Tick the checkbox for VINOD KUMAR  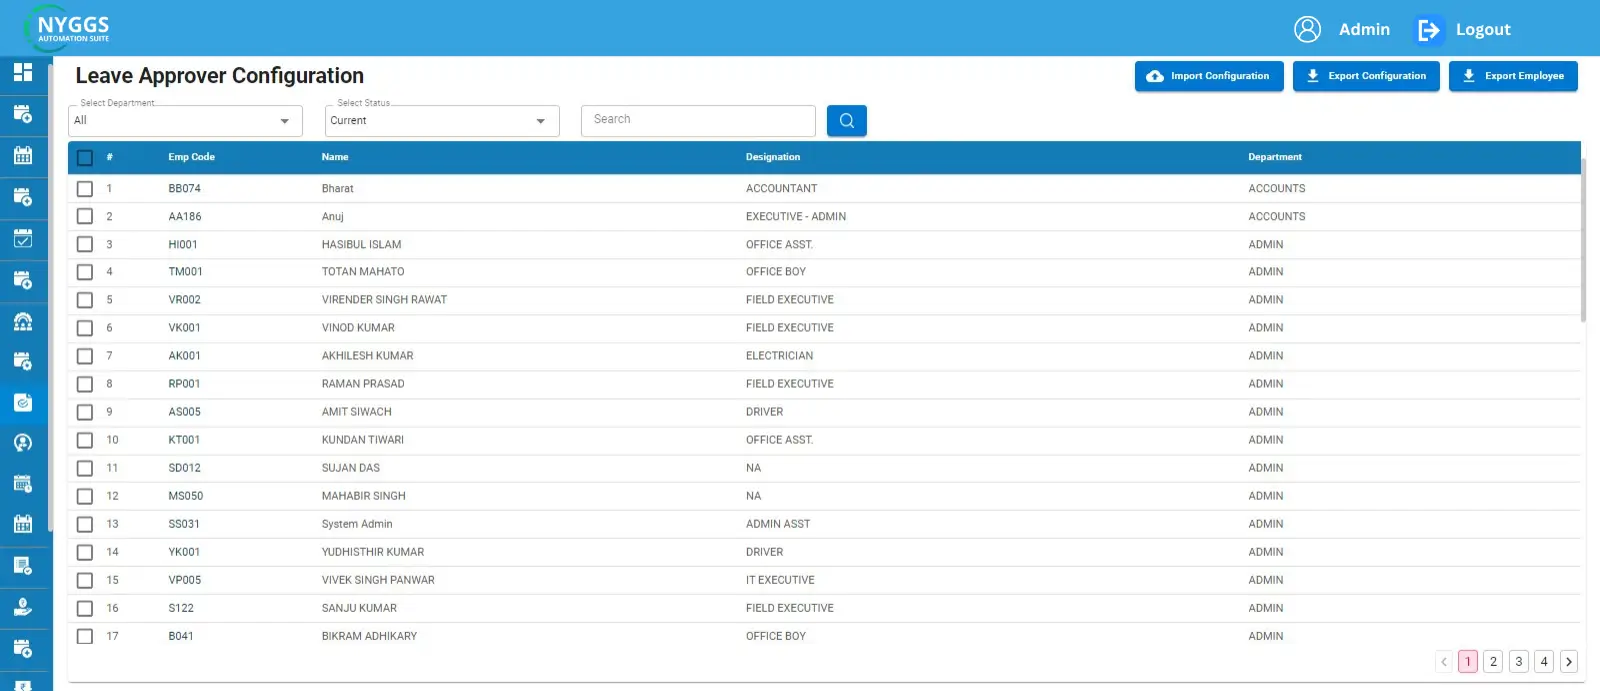tap(85, 328)
